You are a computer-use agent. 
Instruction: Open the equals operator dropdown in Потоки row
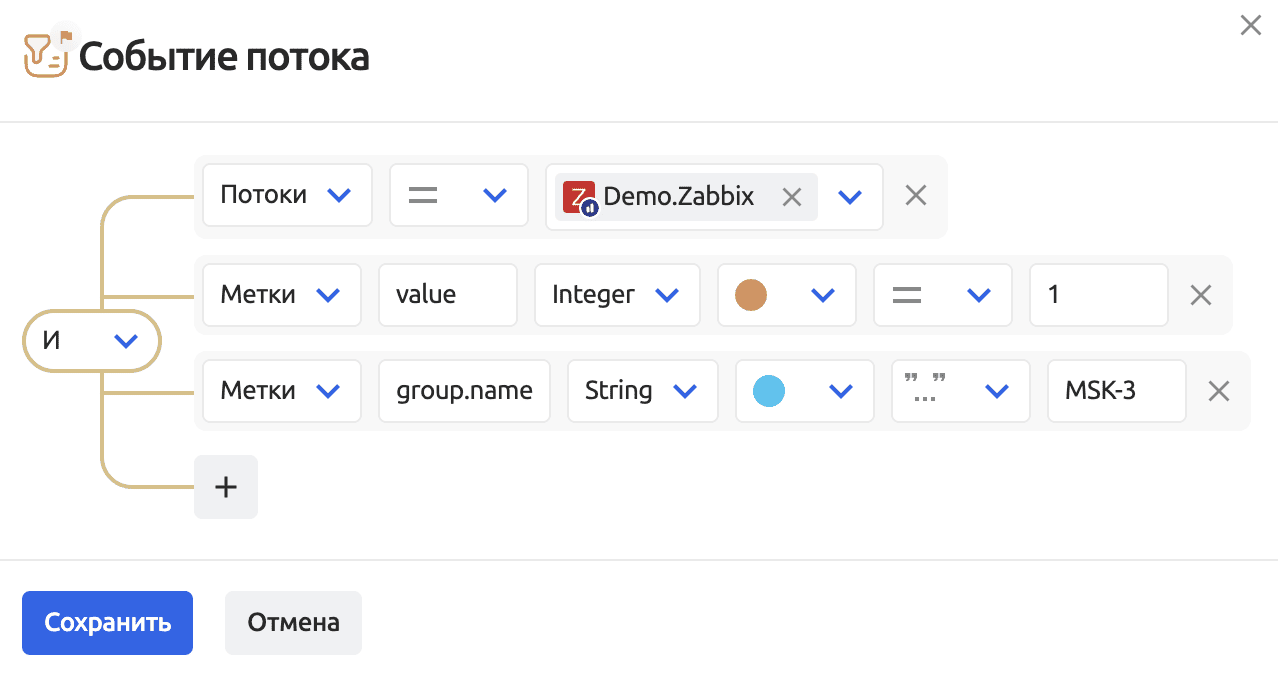pyautogui.click(x=458, y=195)
